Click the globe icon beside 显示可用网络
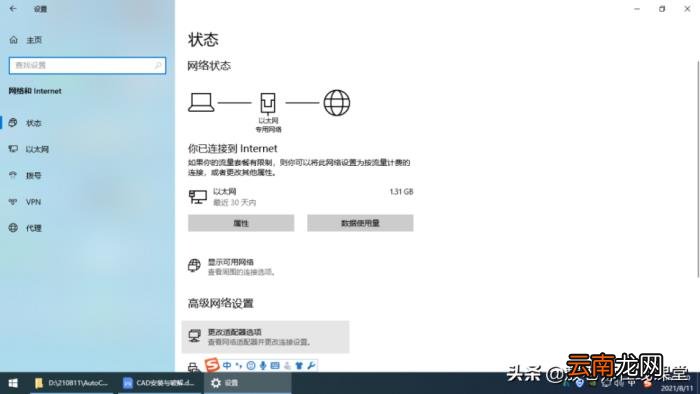Image resolution: width=700 pixels, height=394 pixels. pos(194,265)
